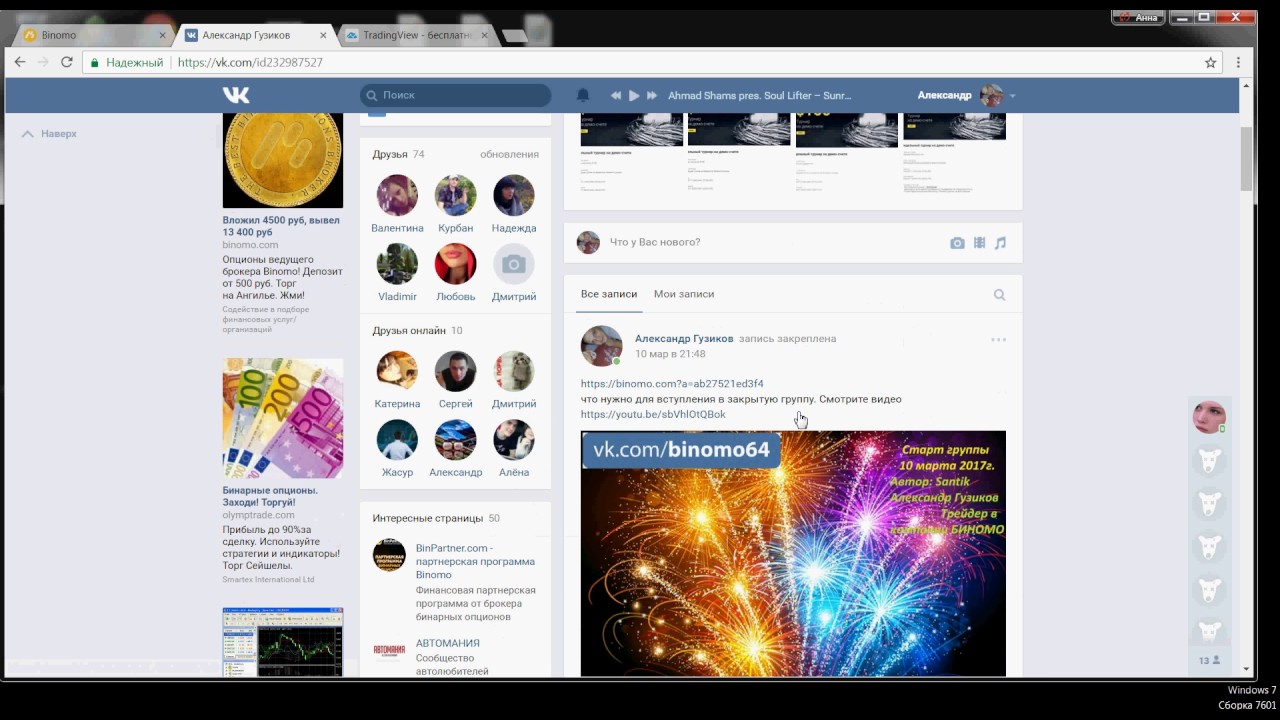Click the обновления link

coord(509,155)
